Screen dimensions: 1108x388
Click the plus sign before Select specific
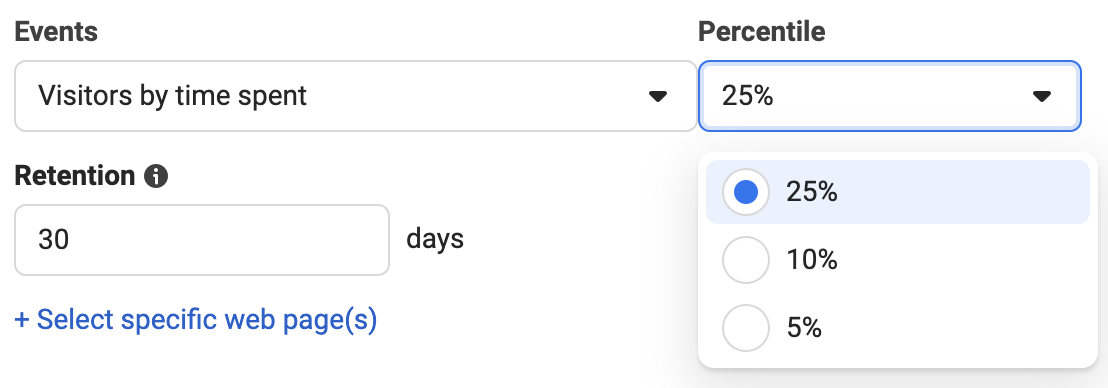click(x=22, y=321)
